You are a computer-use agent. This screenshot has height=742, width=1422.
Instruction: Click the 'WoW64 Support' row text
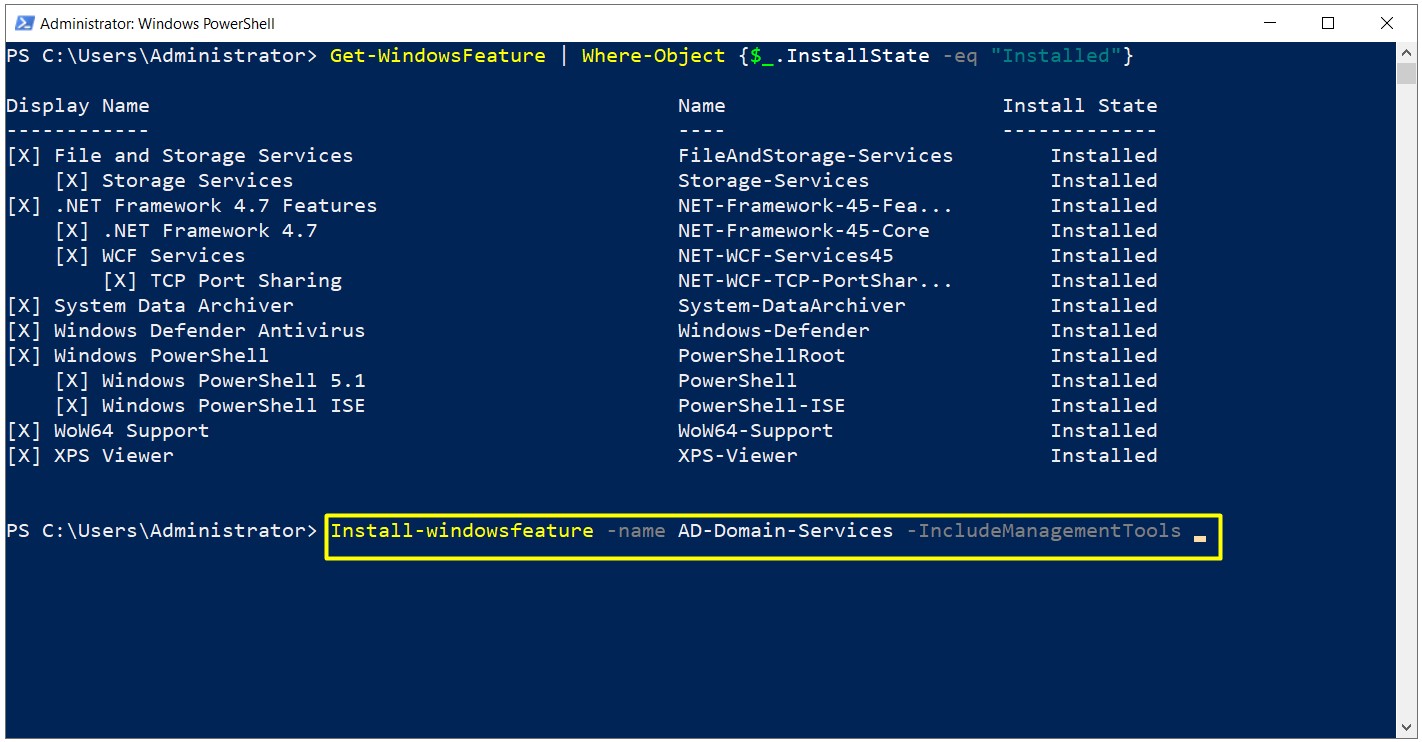pyautogui.click(x=132, y=431)
